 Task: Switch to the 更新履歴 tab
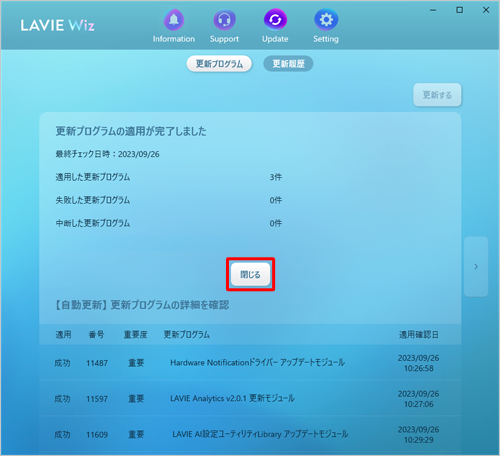pos(288,64)
